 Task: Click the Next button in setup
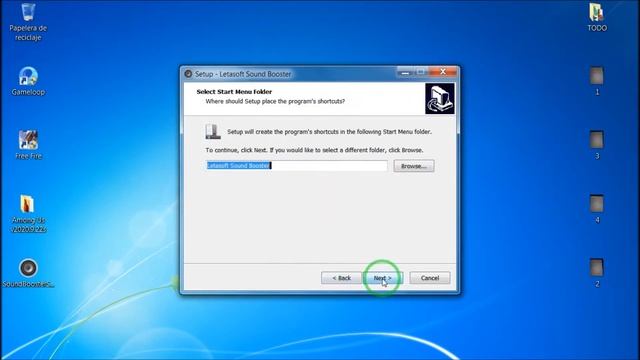click(382, 278)
